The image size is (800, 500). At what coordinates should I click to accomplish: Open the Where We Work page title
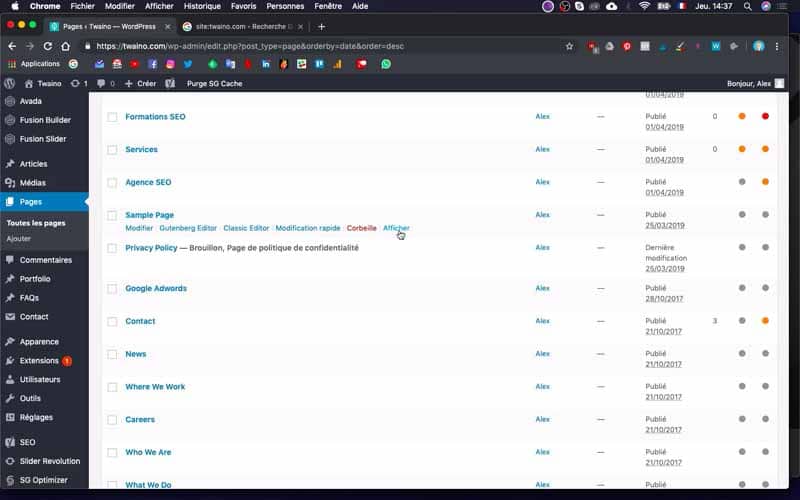(x=155, y=387)
